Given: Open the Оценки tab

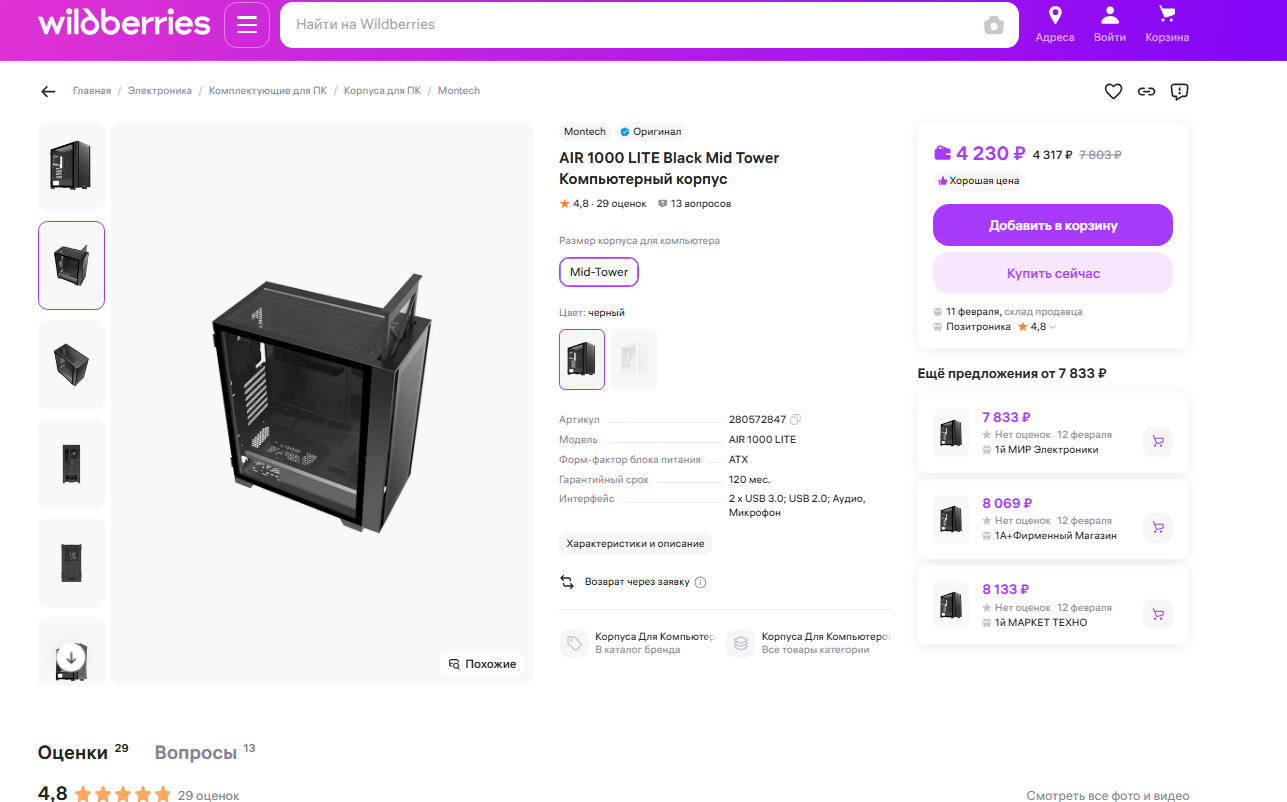Looking at the screenshot, I should tap(72, 753).
